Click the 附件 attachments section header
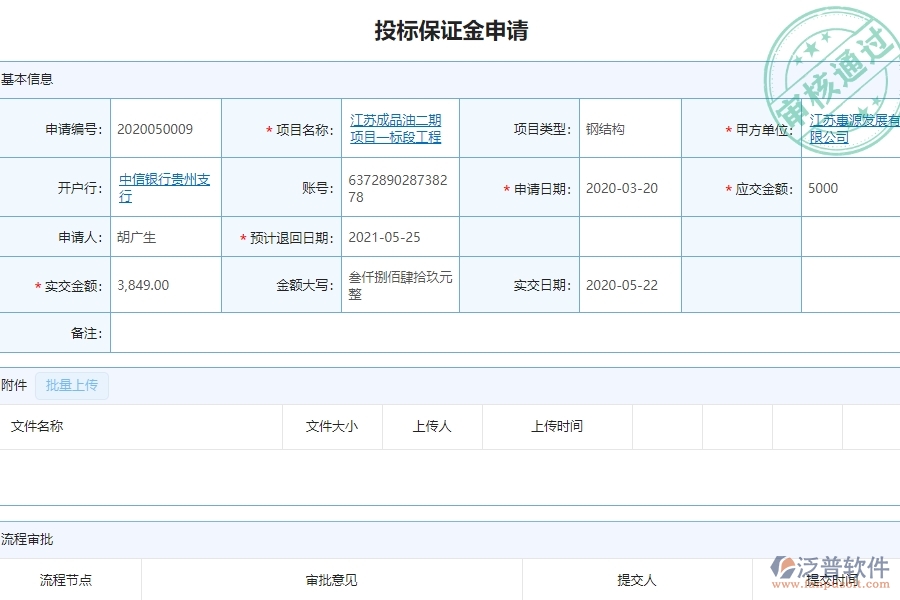 tap(14, 385)
